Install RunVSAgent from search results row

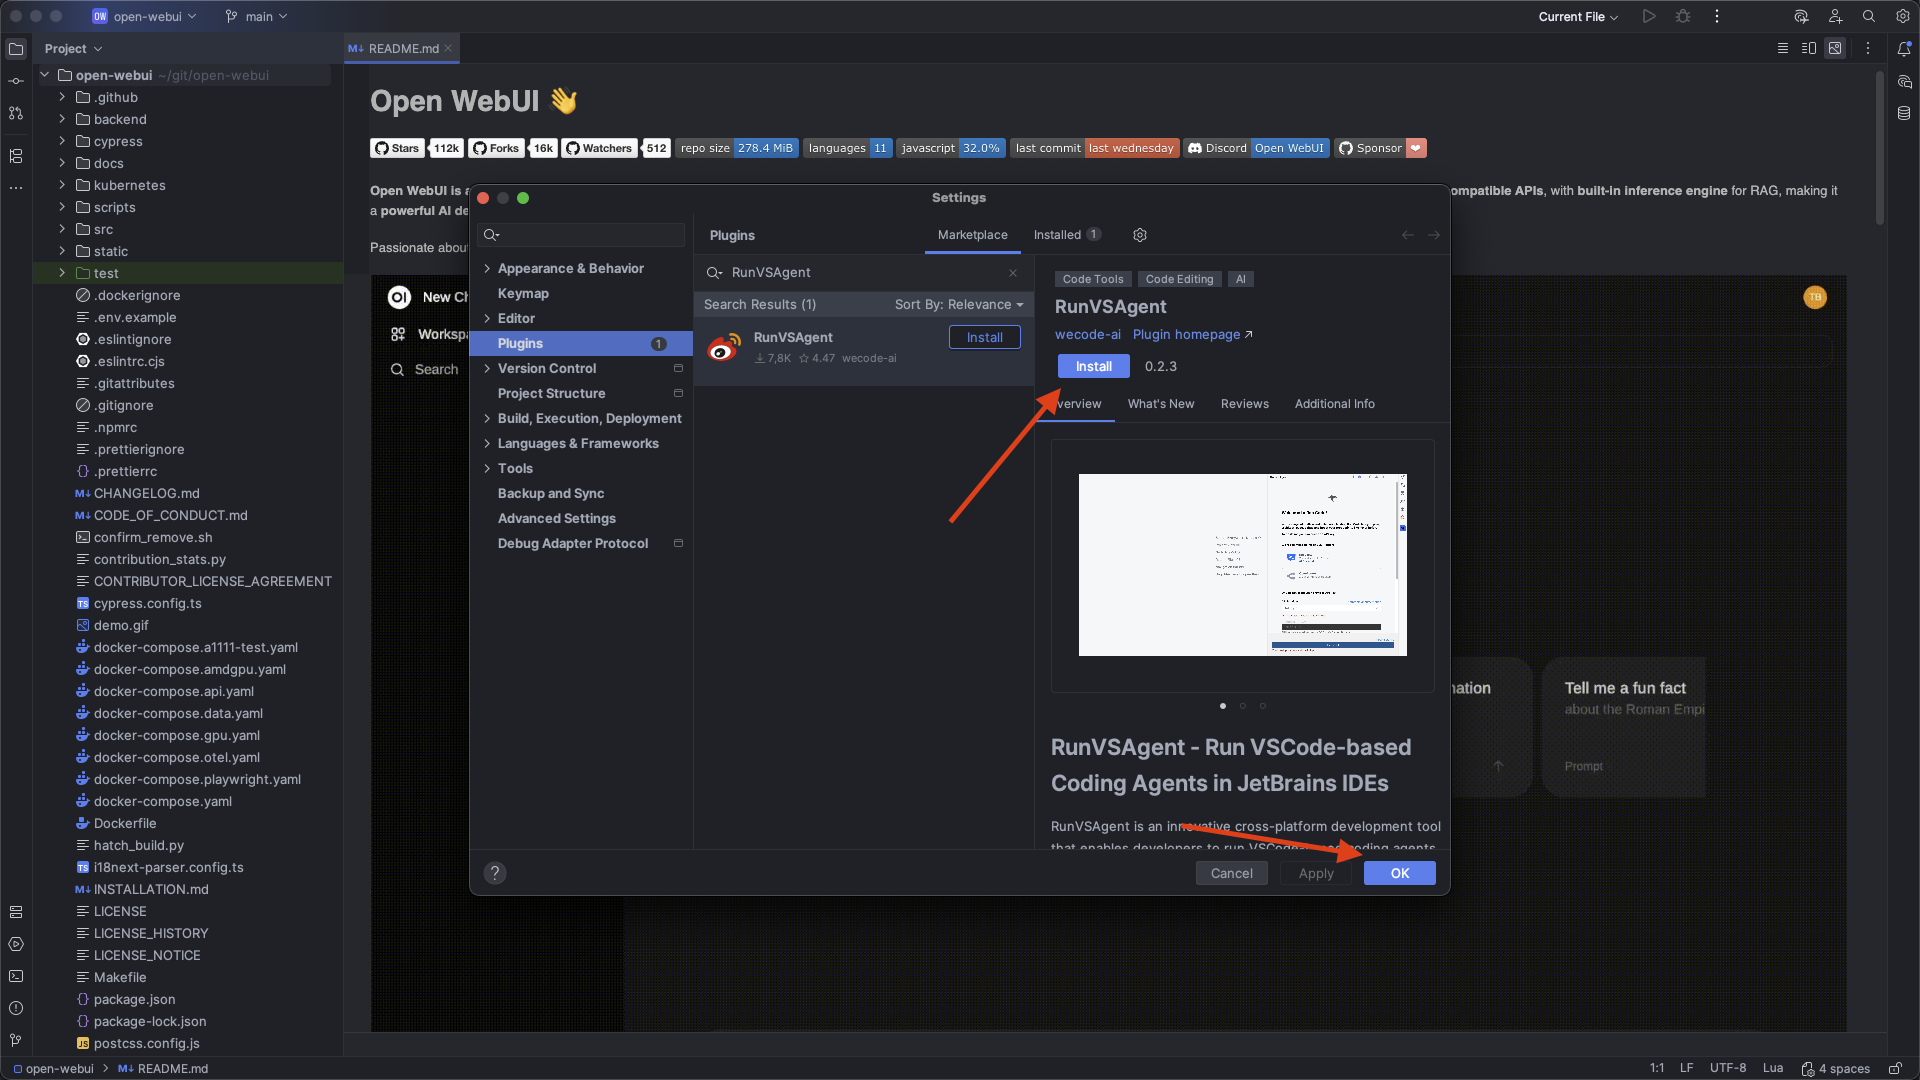(985, 338)
